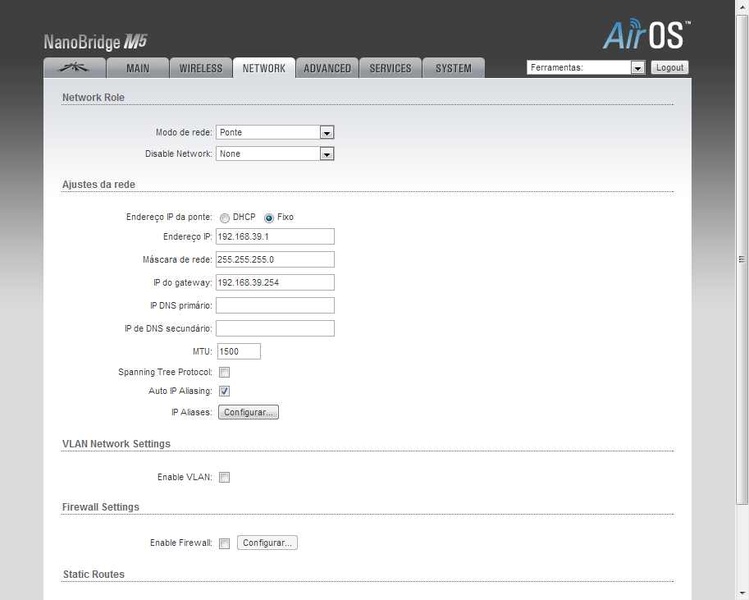This screenshot has height=600, width=749.
Task: Focus the IP DNS primário field
Action: pyautogui.click(x=275, y=305)
